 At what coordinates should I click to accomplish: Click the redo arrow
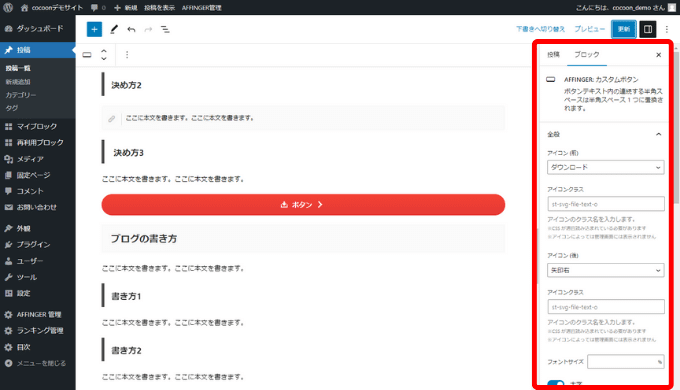point(148,29)
